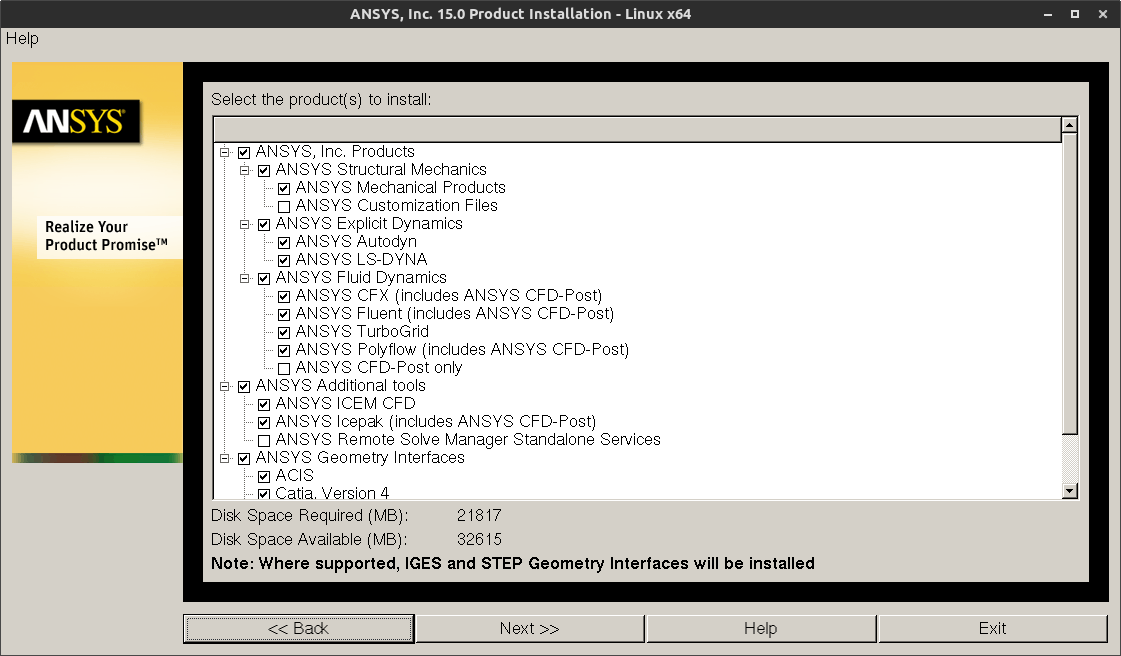Uncheck ANSYS Fluid Dynamics checkbox
Screen dimensions: 1121x656
click(264, 278)
